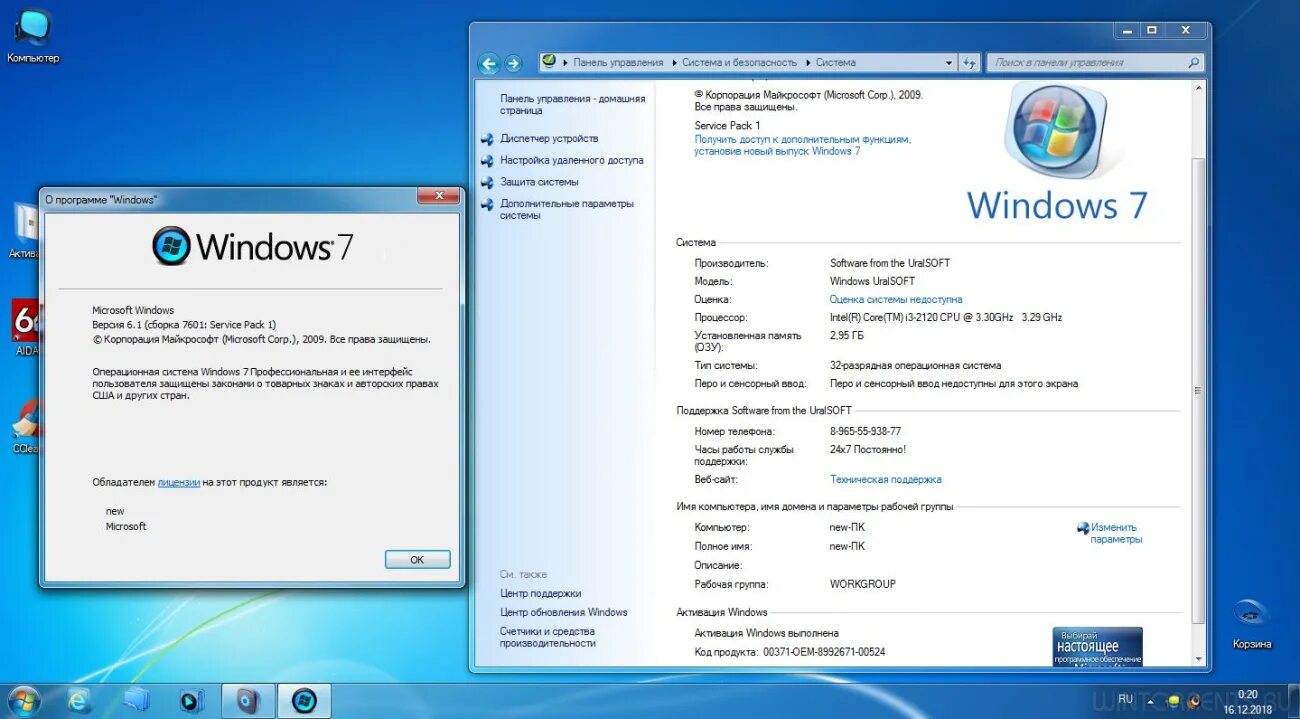The width and height of the screenshot is (1300, 719).
Task: Open Дополнительные параметры системы link
Action: click(x=567, y=210)
